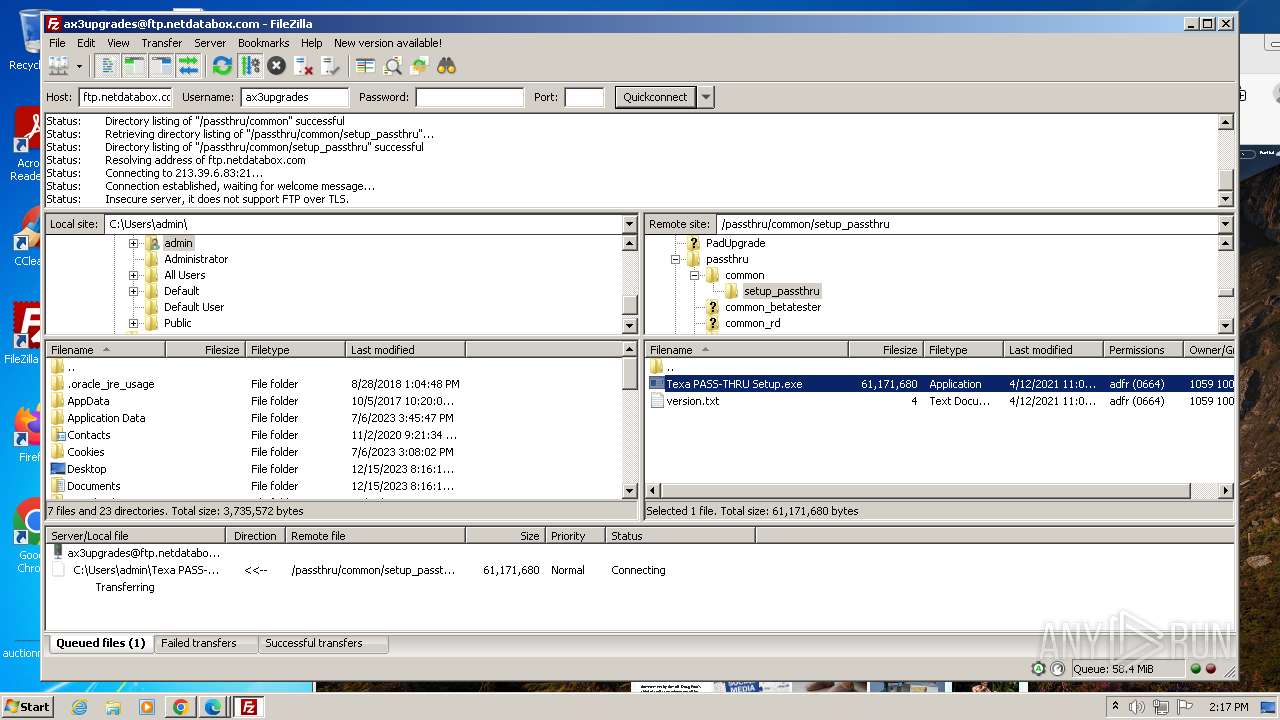This screenshot has width=1280, height=720.
Task: Toggle the message log display
Action: pyautogui.click(x=107, y=66)
